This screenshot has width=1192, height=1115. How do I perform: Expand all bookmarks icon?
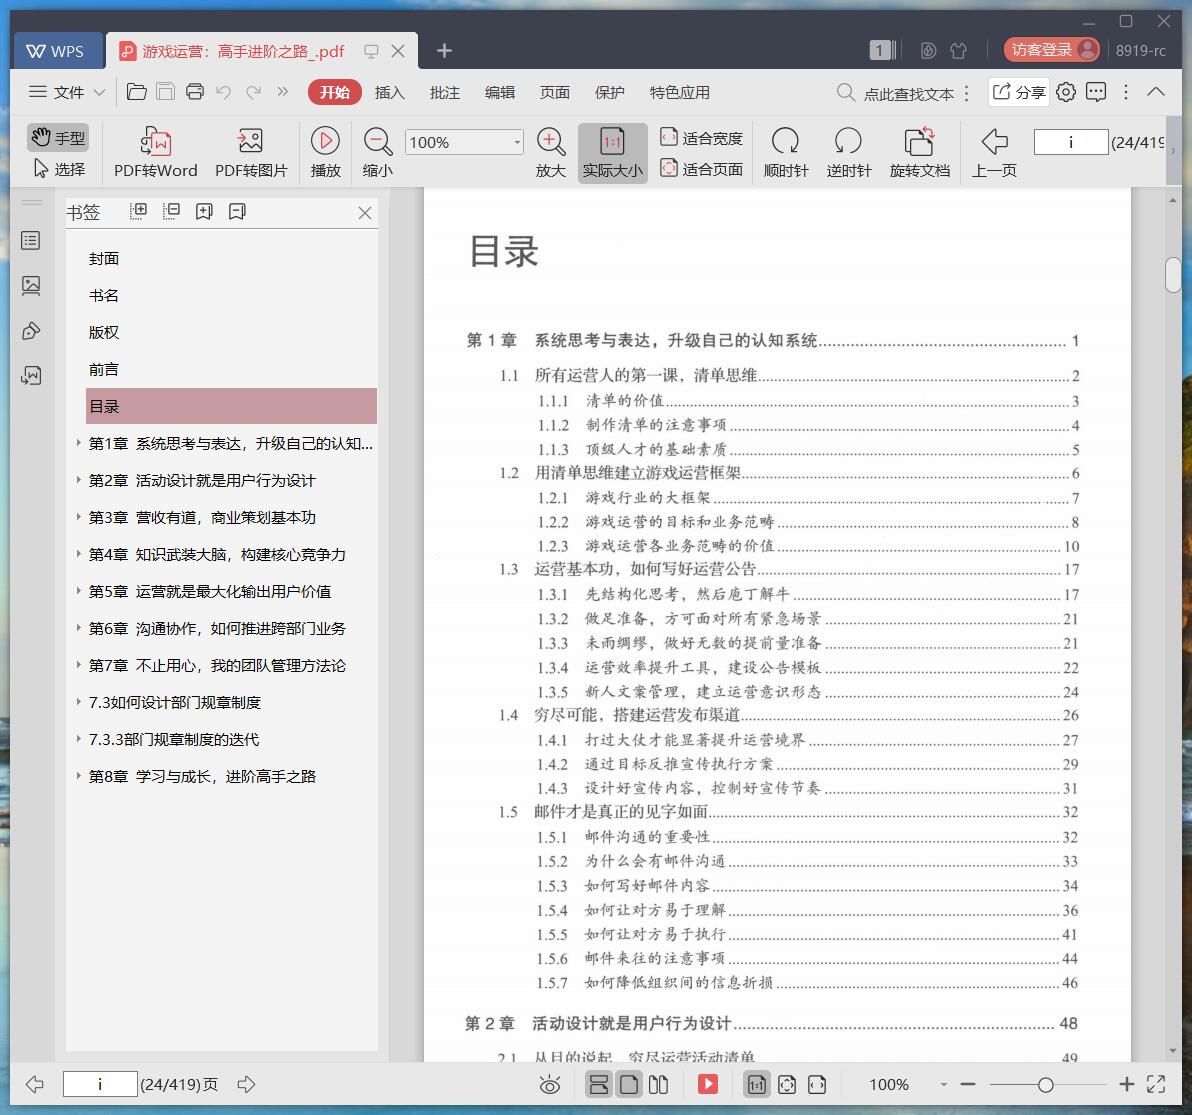point(138,211)
